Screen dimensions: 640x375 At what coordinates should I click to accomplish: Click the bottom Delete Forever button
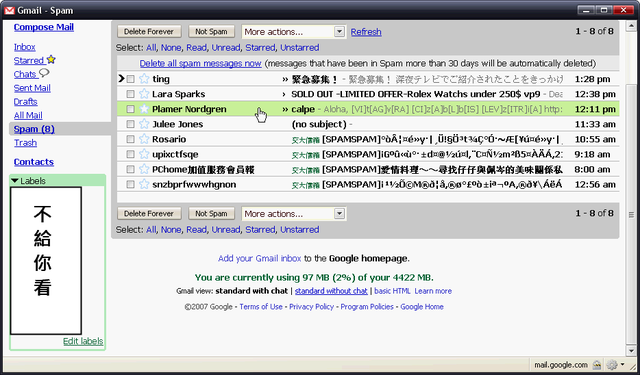pyautogui.click(x=149, y=214)
